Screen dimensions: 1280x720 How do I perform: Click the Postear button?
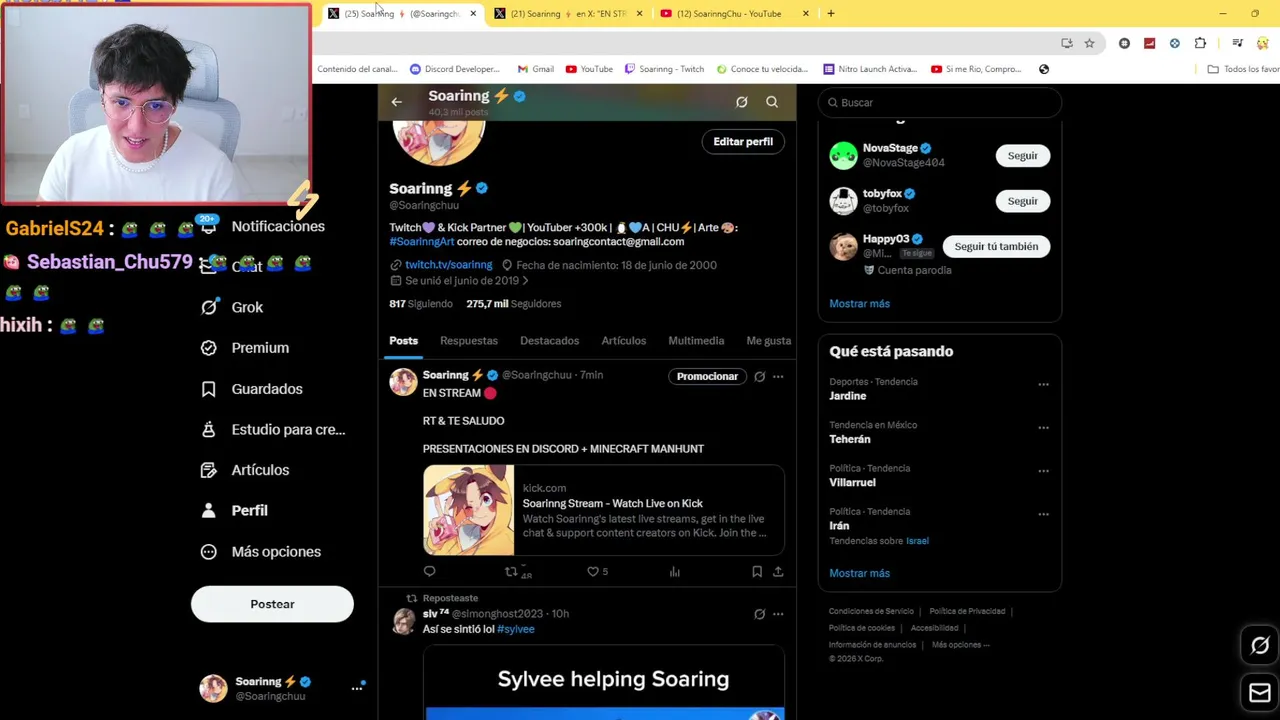point(272,604)
